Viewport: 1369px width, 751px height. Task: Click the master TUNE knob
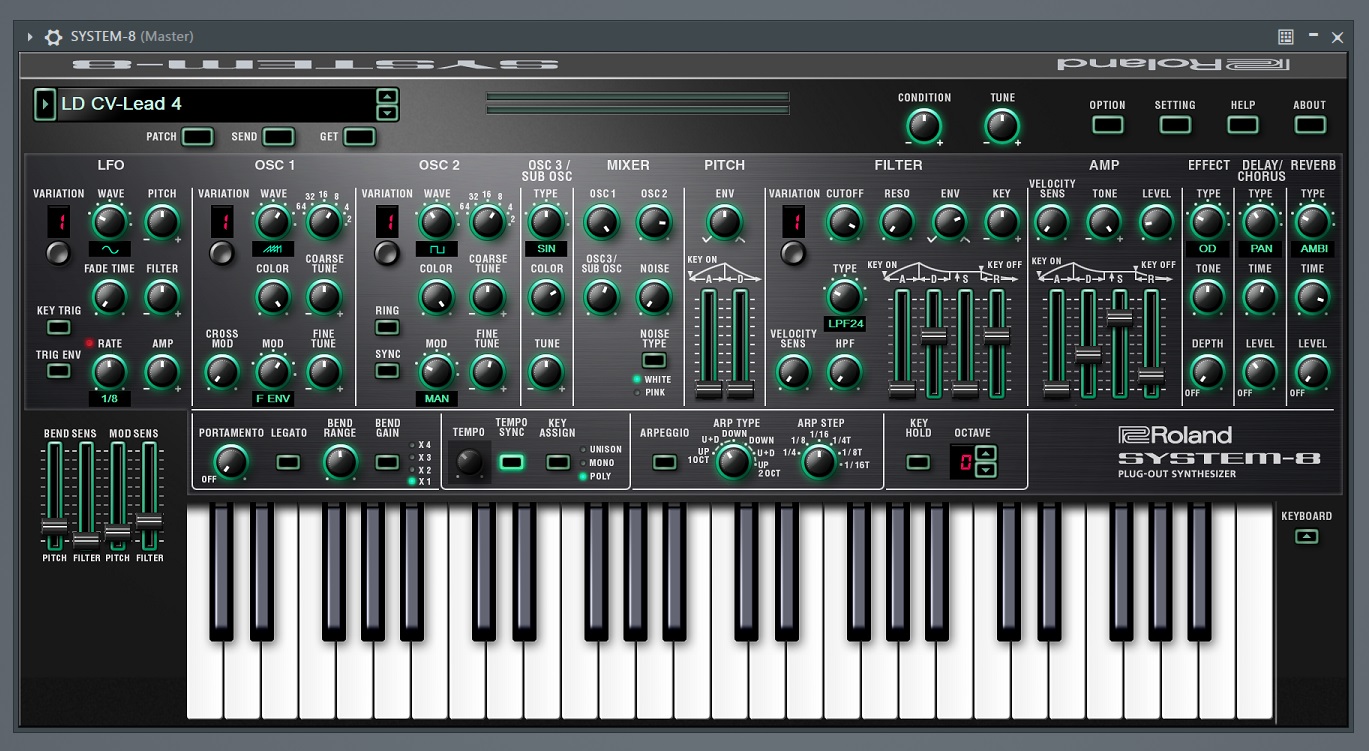[1002, 126]
